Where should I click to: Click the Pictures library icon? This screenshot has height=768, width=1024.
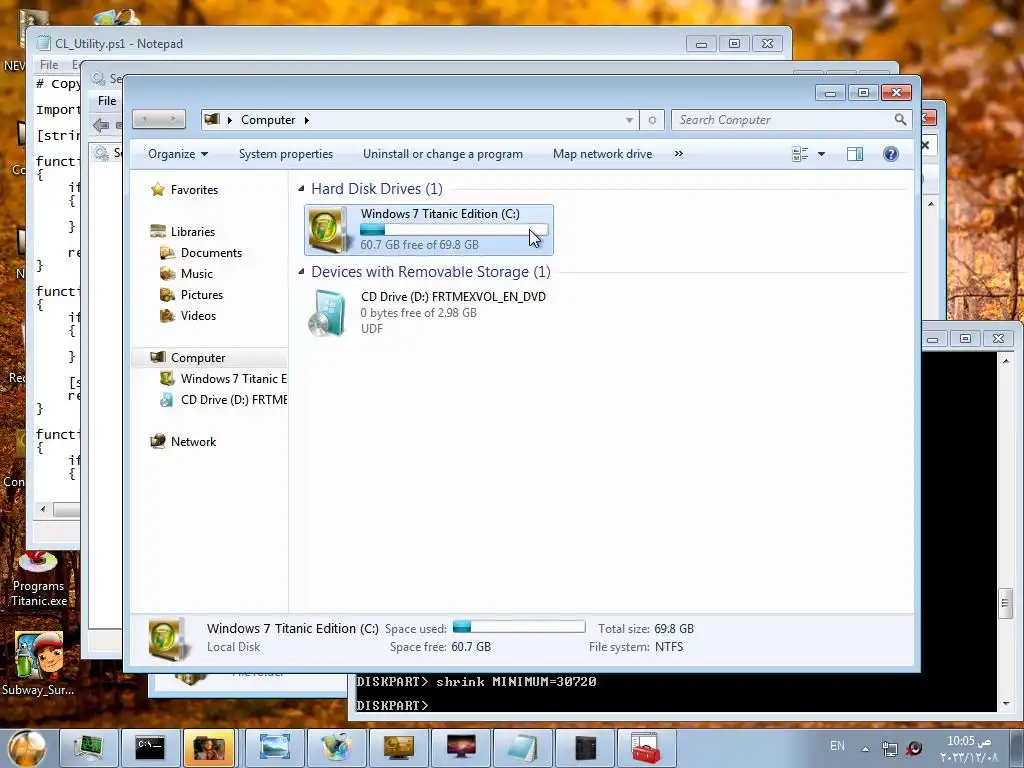pyautogui.click(x=167, y=295)
